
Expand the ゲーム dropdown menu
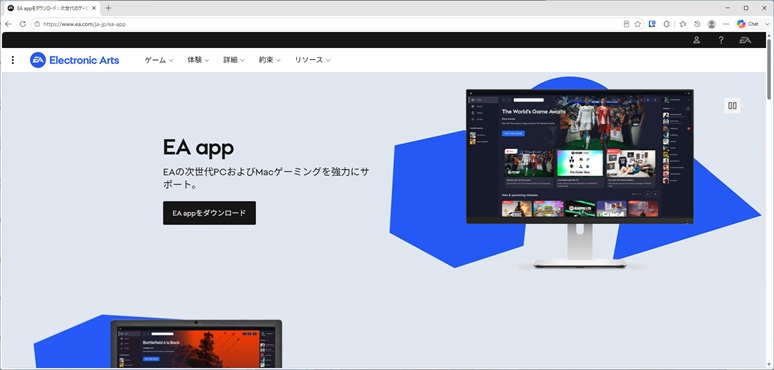point(159,60)
